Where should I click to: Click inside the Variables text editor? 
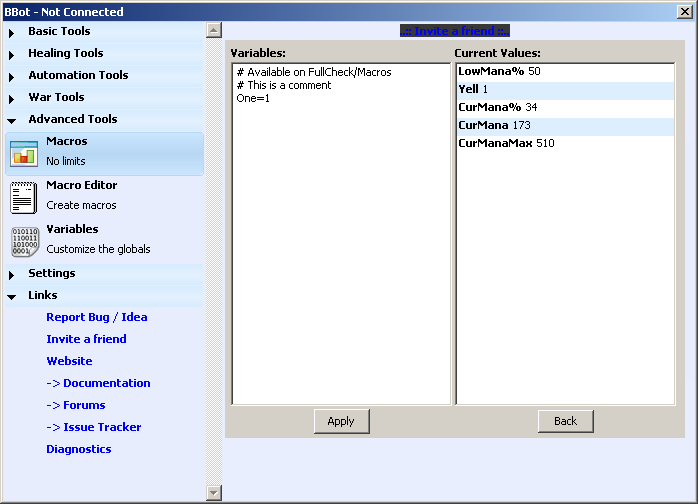click(340, 250)
